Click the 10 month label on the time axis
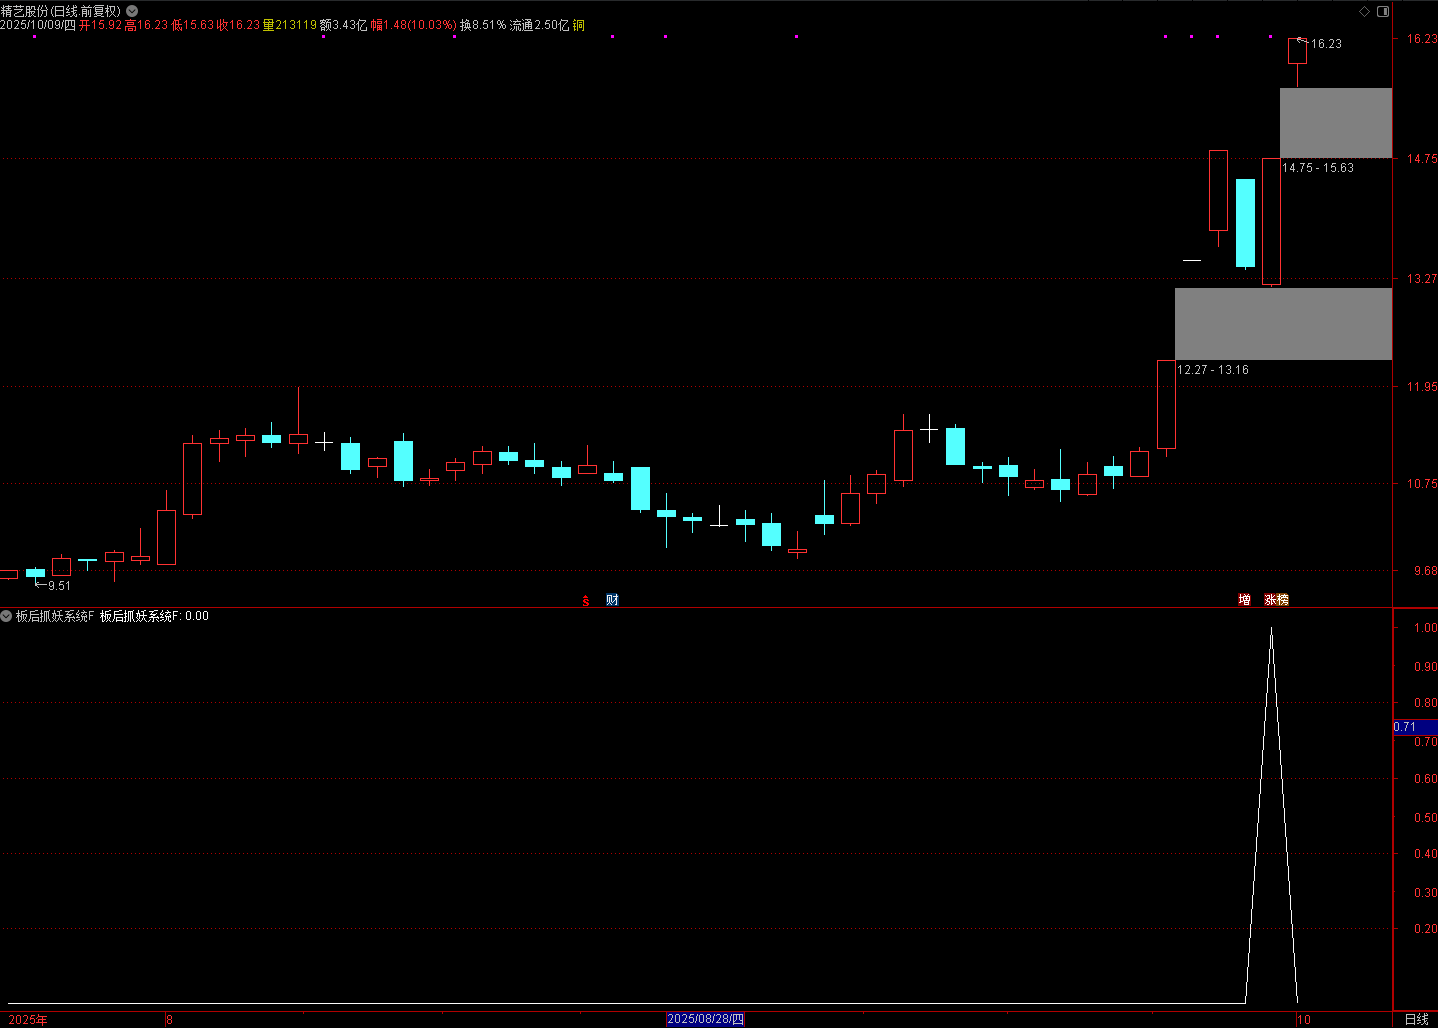The width and height of the screenshot is (1438, 1028). coord(1303,1020)
